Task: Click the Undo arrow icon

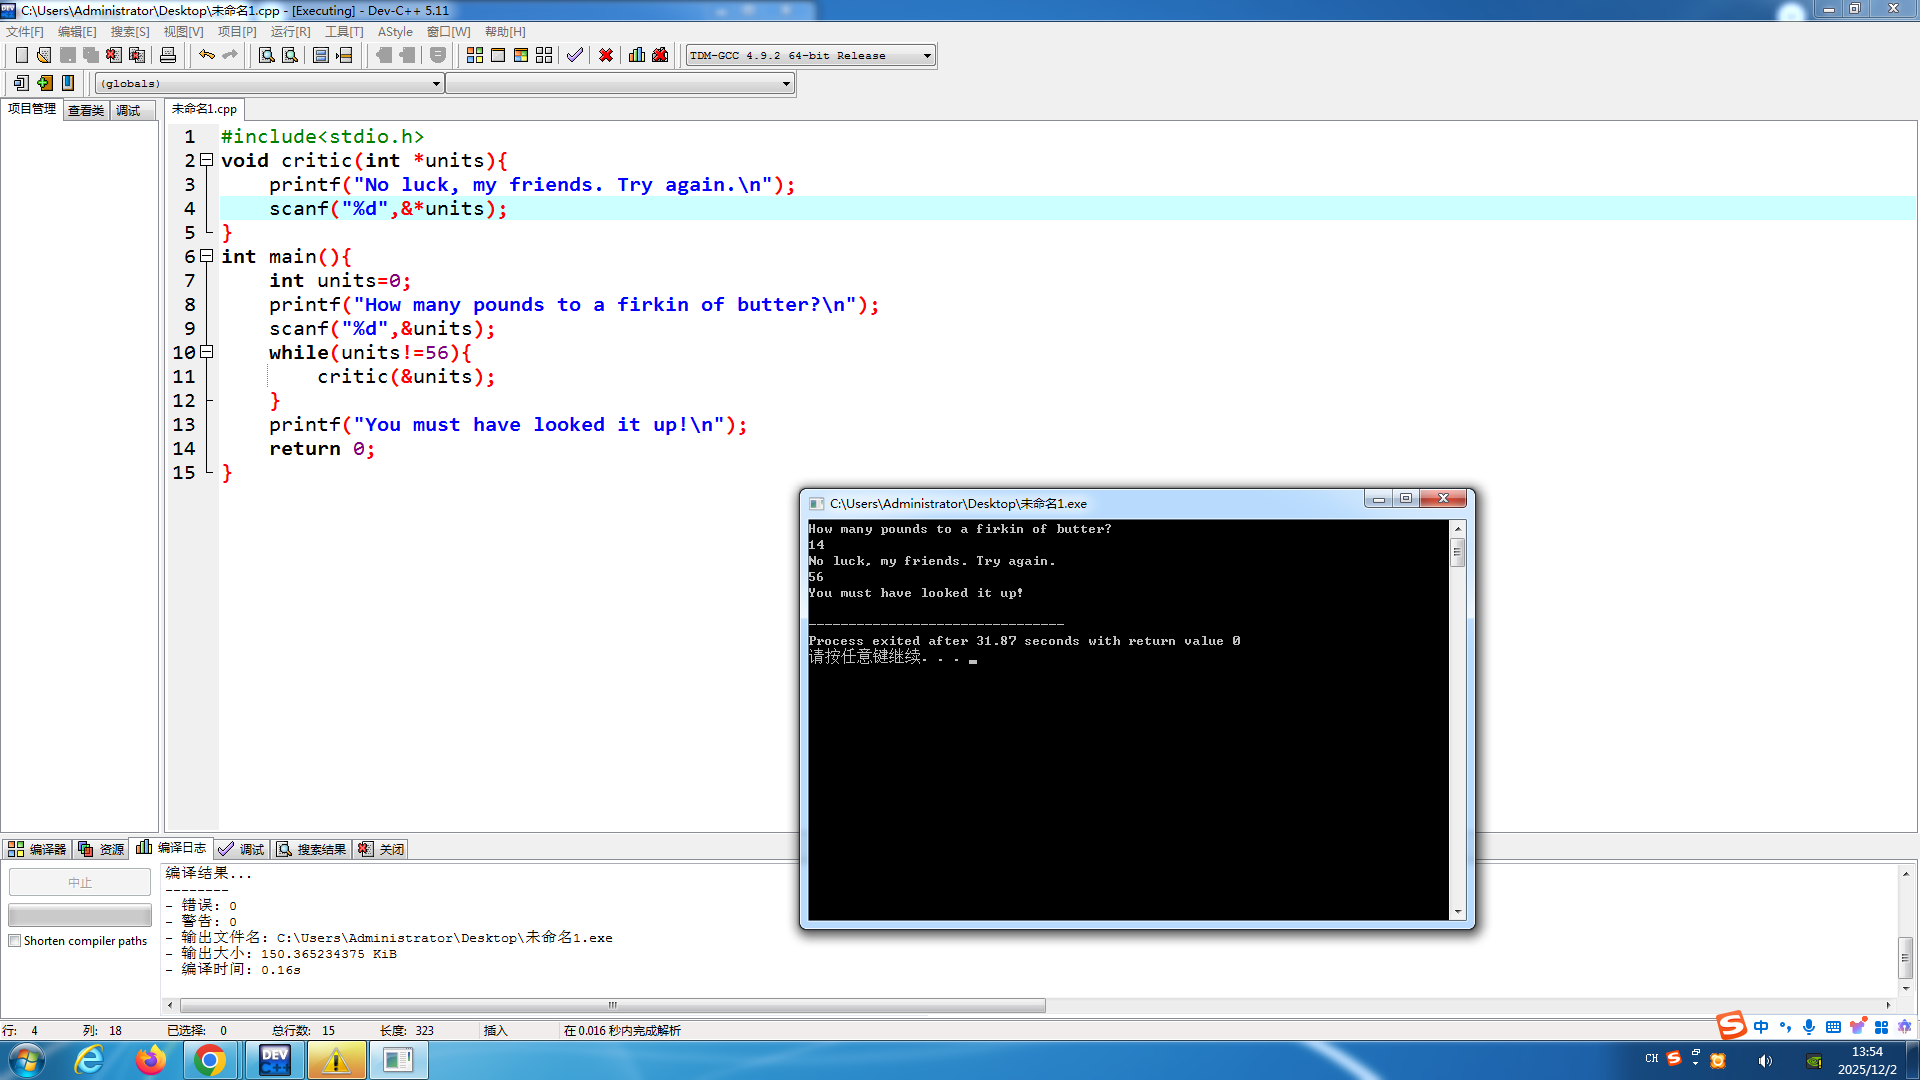Action: (x=207, y=55)
